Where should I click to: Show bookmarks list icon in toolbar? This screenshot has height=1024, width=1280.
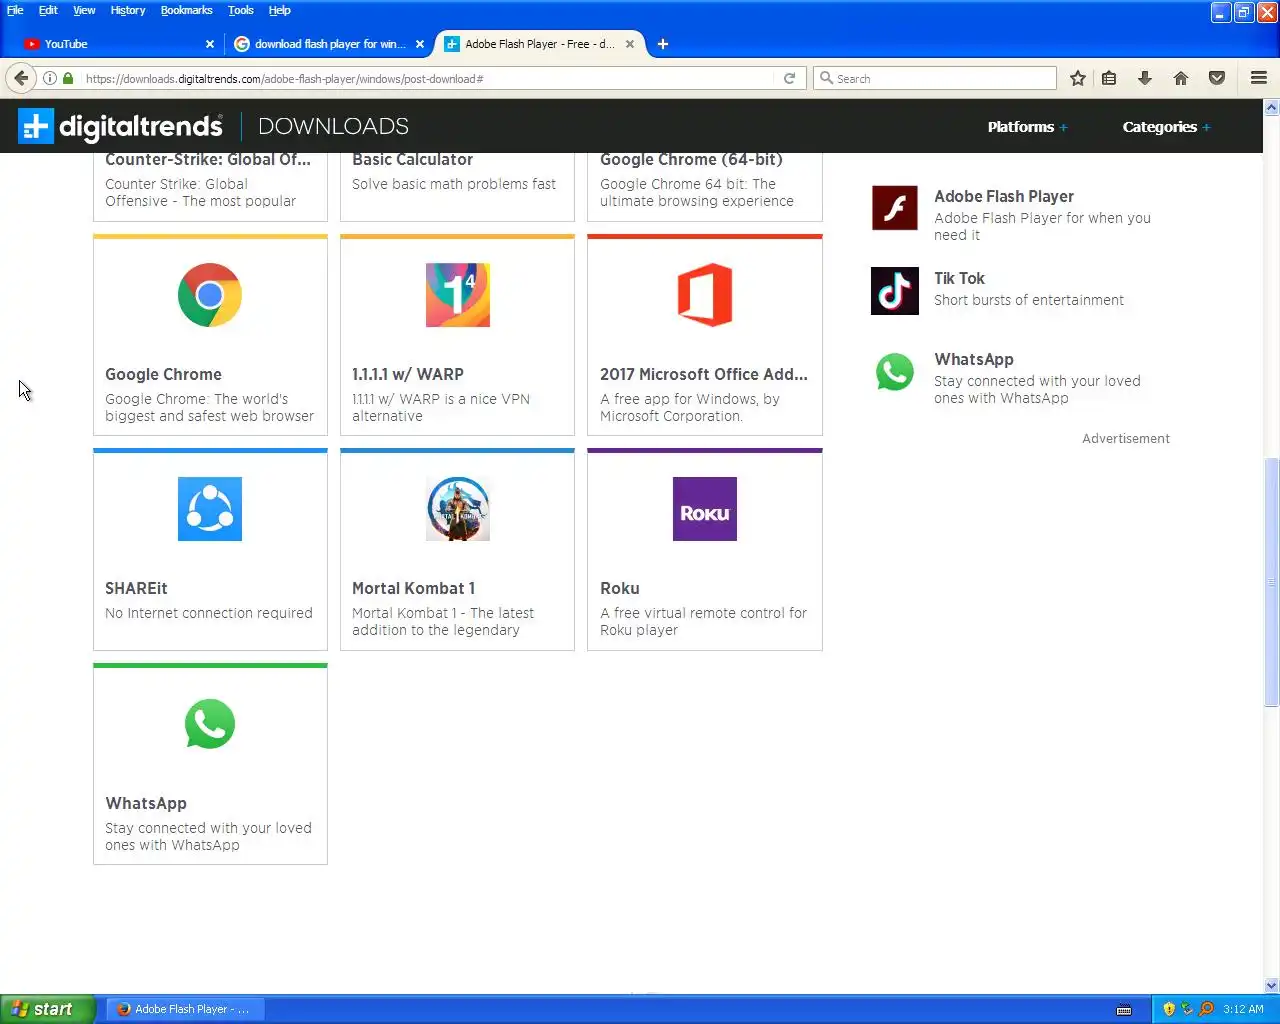1109,78
